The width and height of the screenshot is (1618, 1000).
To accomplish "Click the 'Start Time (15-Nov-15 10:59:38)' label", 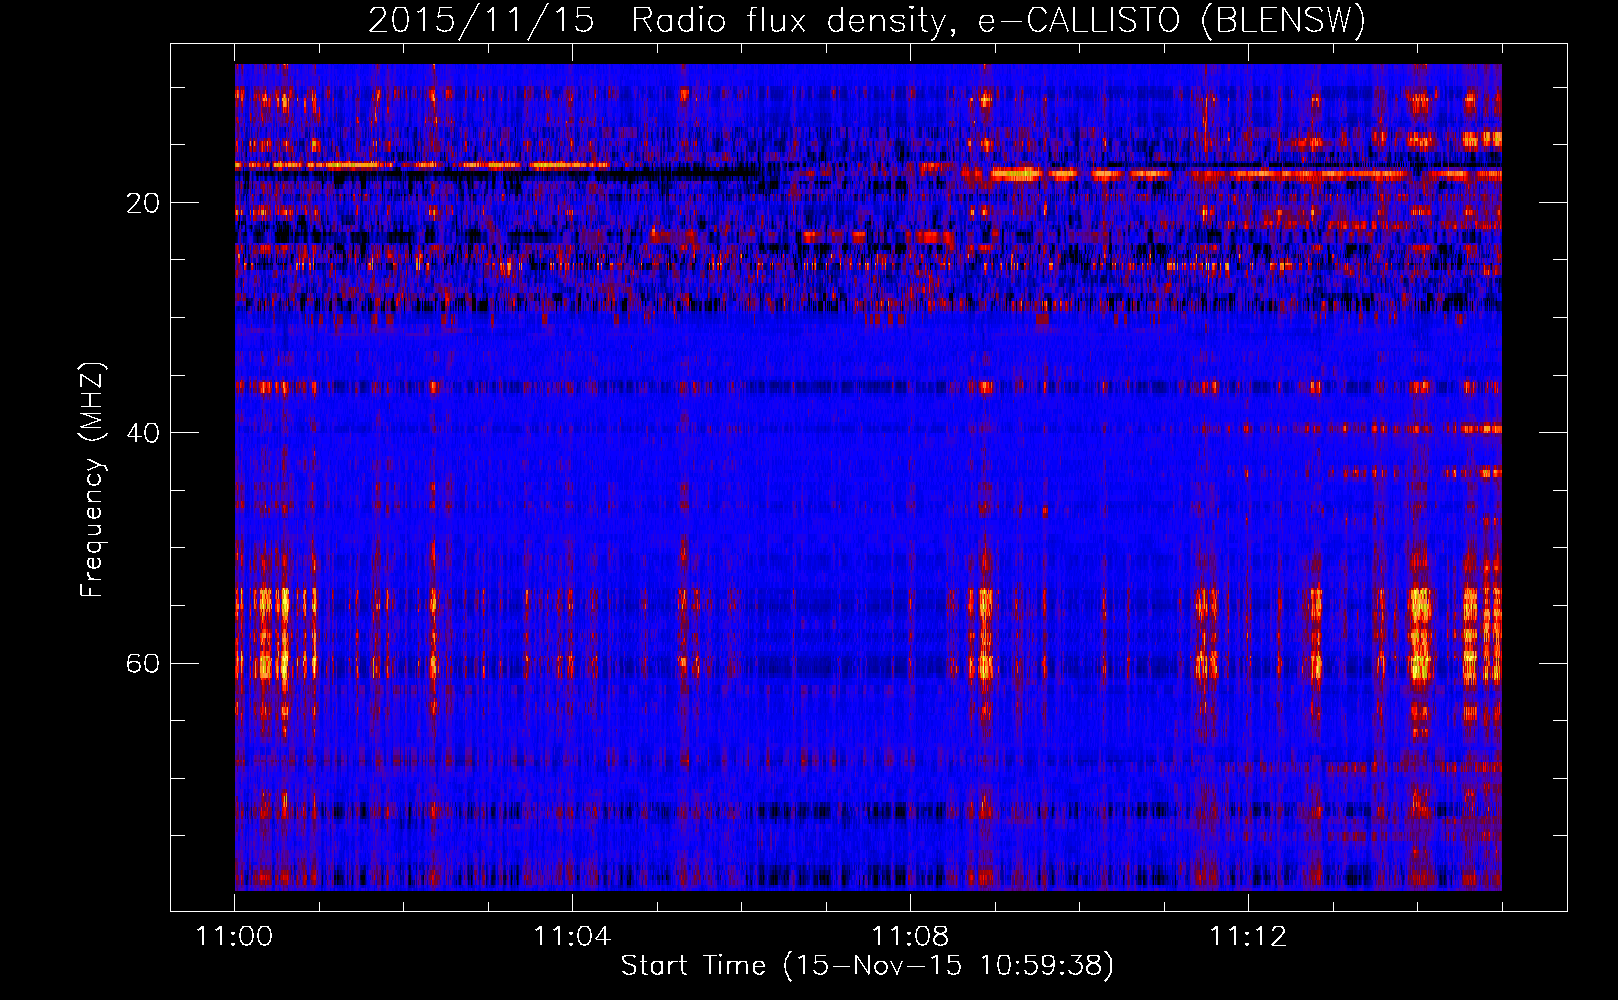I will tap(867, 966).
